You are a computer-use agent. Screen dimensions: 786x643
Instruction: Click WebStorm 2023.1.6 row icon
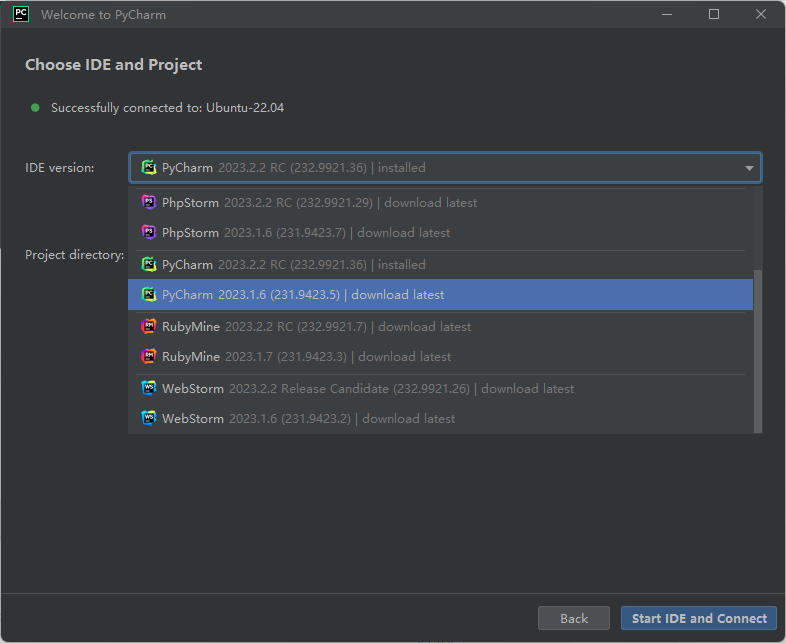149,418
